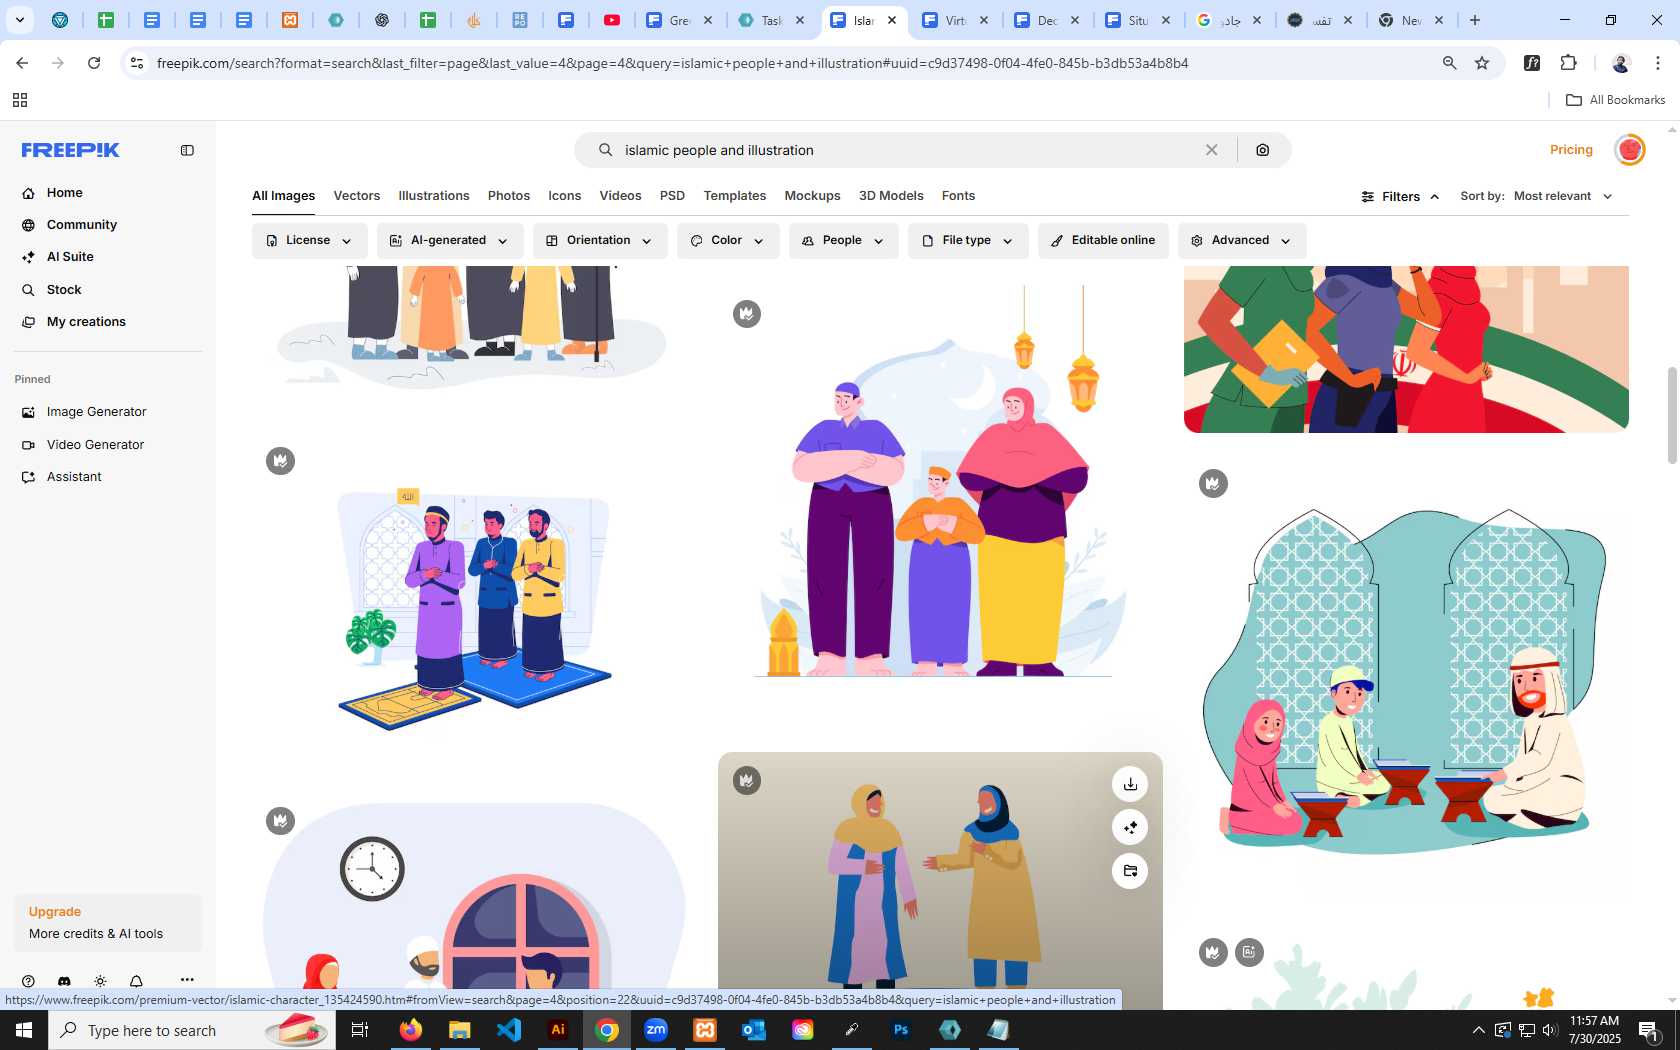1680x1050 pixels.
Task: Open the three-dots more menu
Action: [187, 980]
